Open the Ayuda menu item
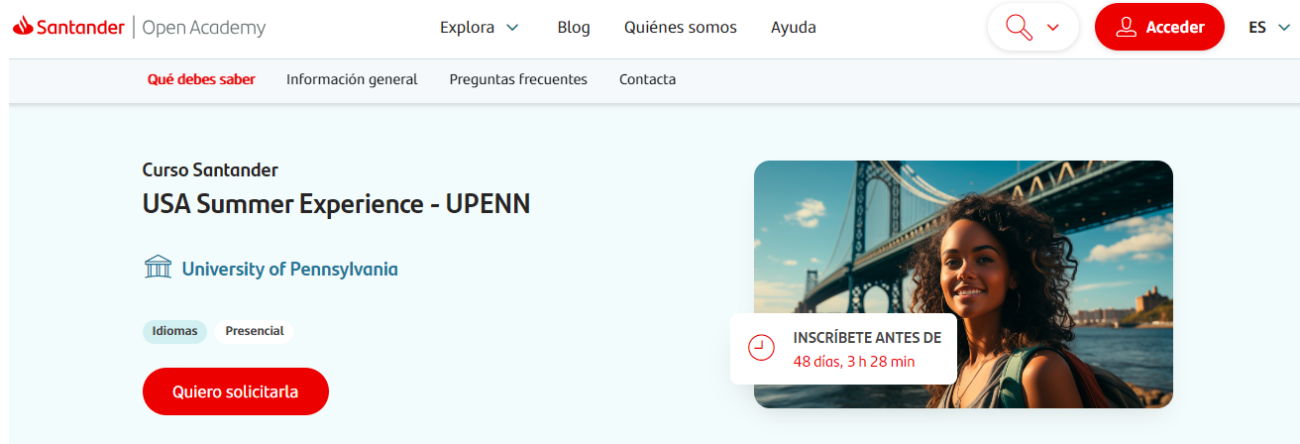1300x444 pixels. coord(793,28)
